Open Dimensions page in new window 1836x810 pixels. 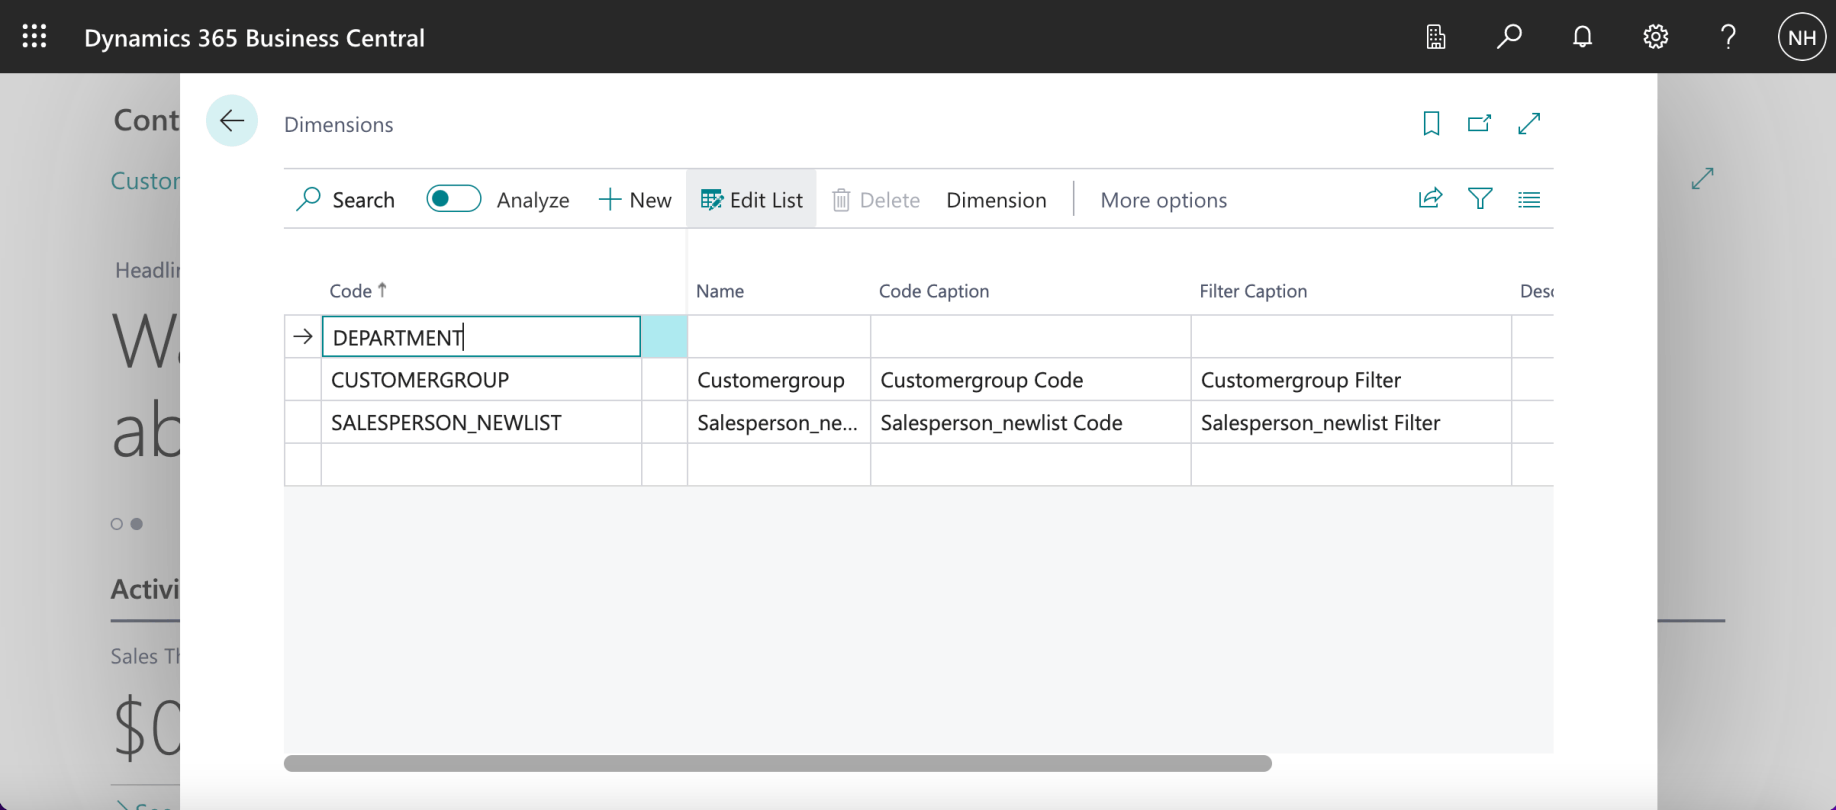(x=1479, y=123)
